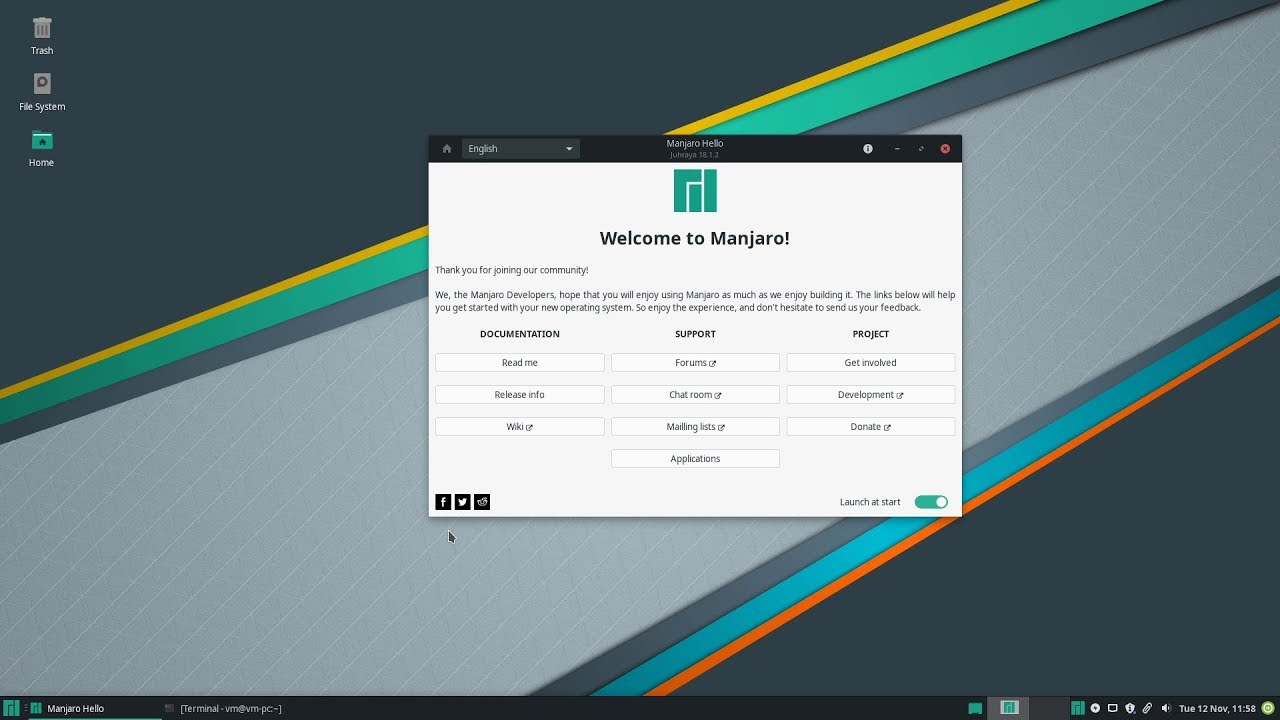Click the clock showing Tue 12 Nov, 11:58

pyautogui.click(x=1217, y=708)
